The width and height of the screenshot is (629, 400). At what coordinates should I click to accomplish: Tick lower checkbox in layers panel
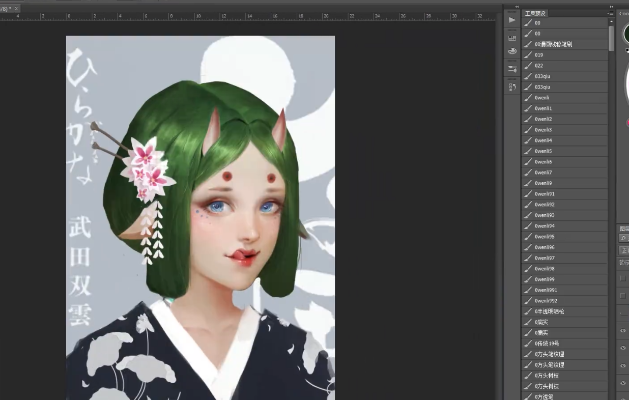point(623,296)
